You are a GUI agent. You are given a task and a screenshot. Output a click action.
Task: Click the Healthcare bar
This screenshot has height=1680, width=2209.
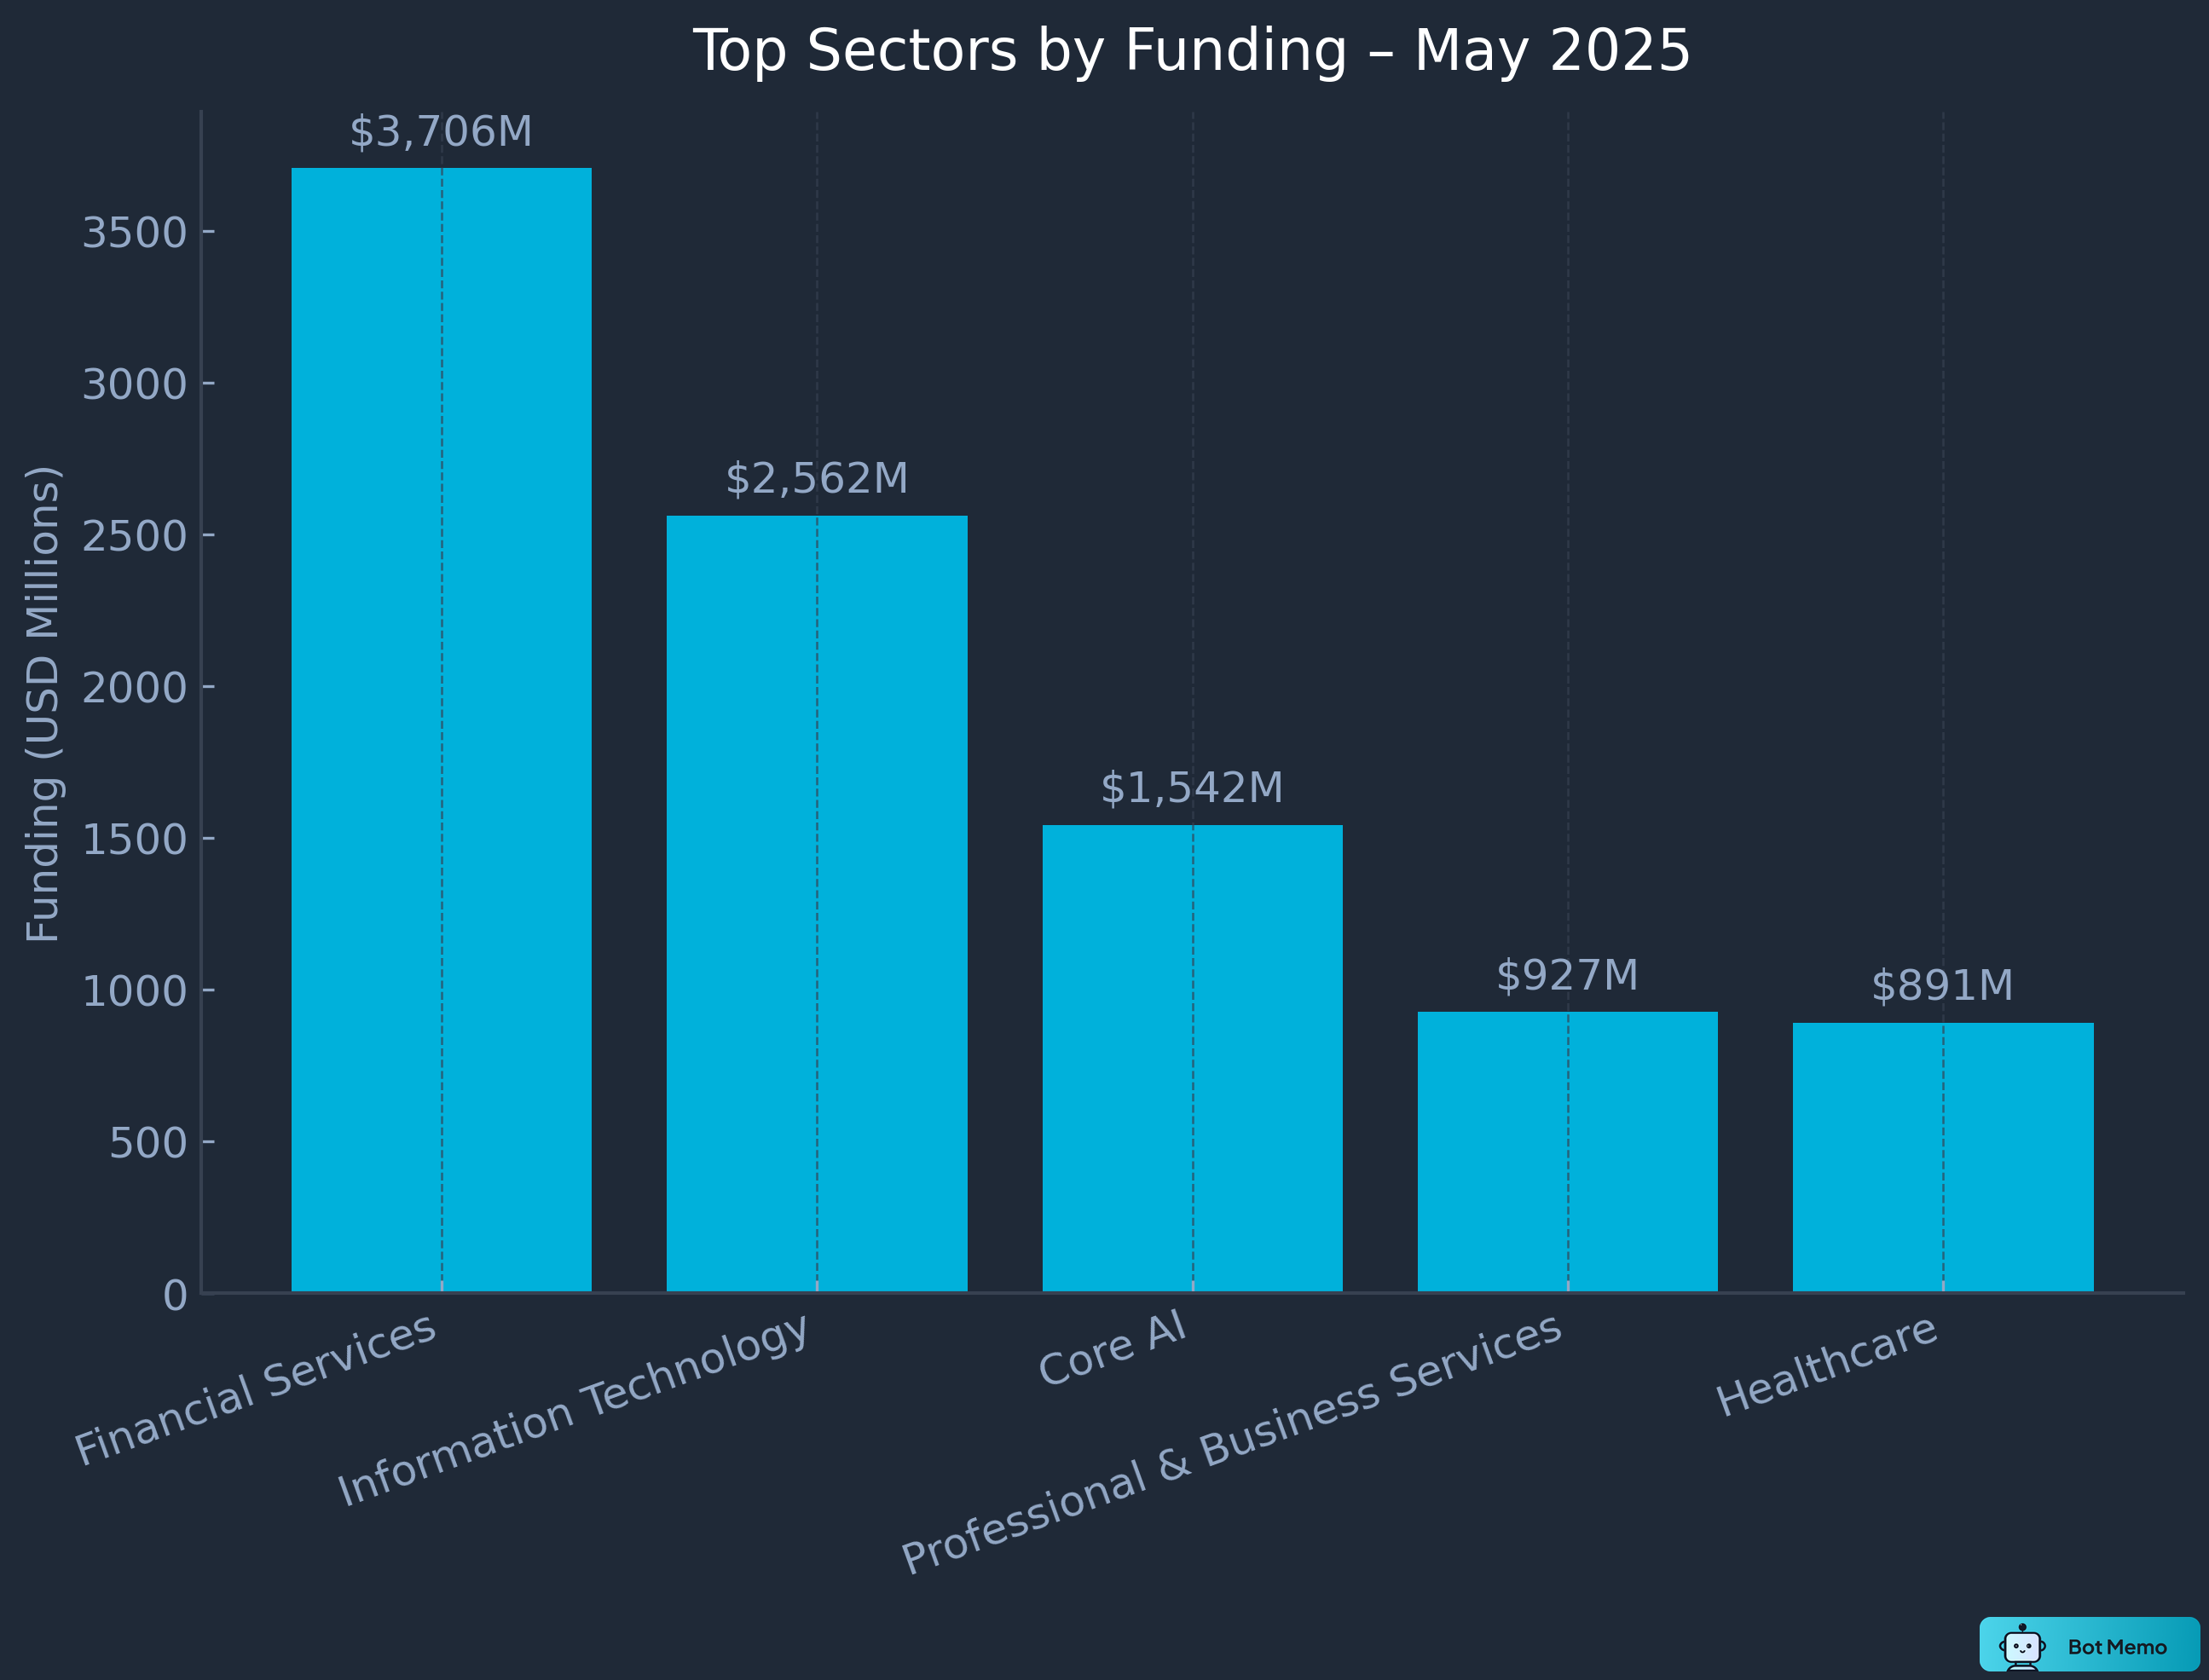click(x=1942, y=1157)
